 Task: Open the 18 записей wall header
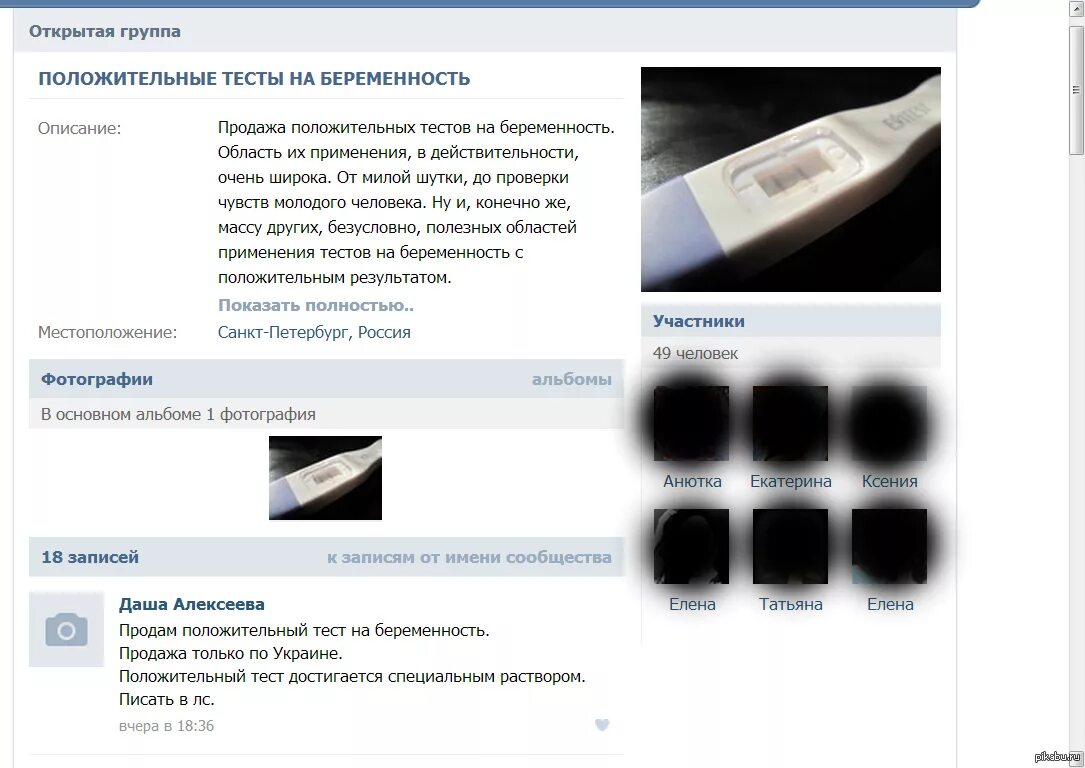point(90,557)
